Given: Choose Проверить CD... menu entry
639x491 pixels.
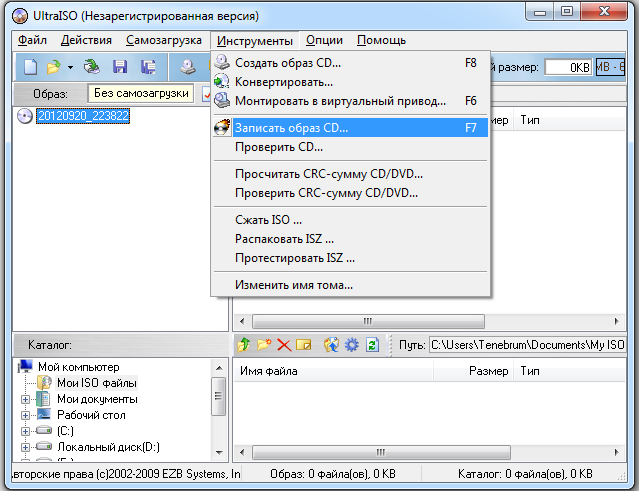Looking at the screenshot, I should click(350, 147).
